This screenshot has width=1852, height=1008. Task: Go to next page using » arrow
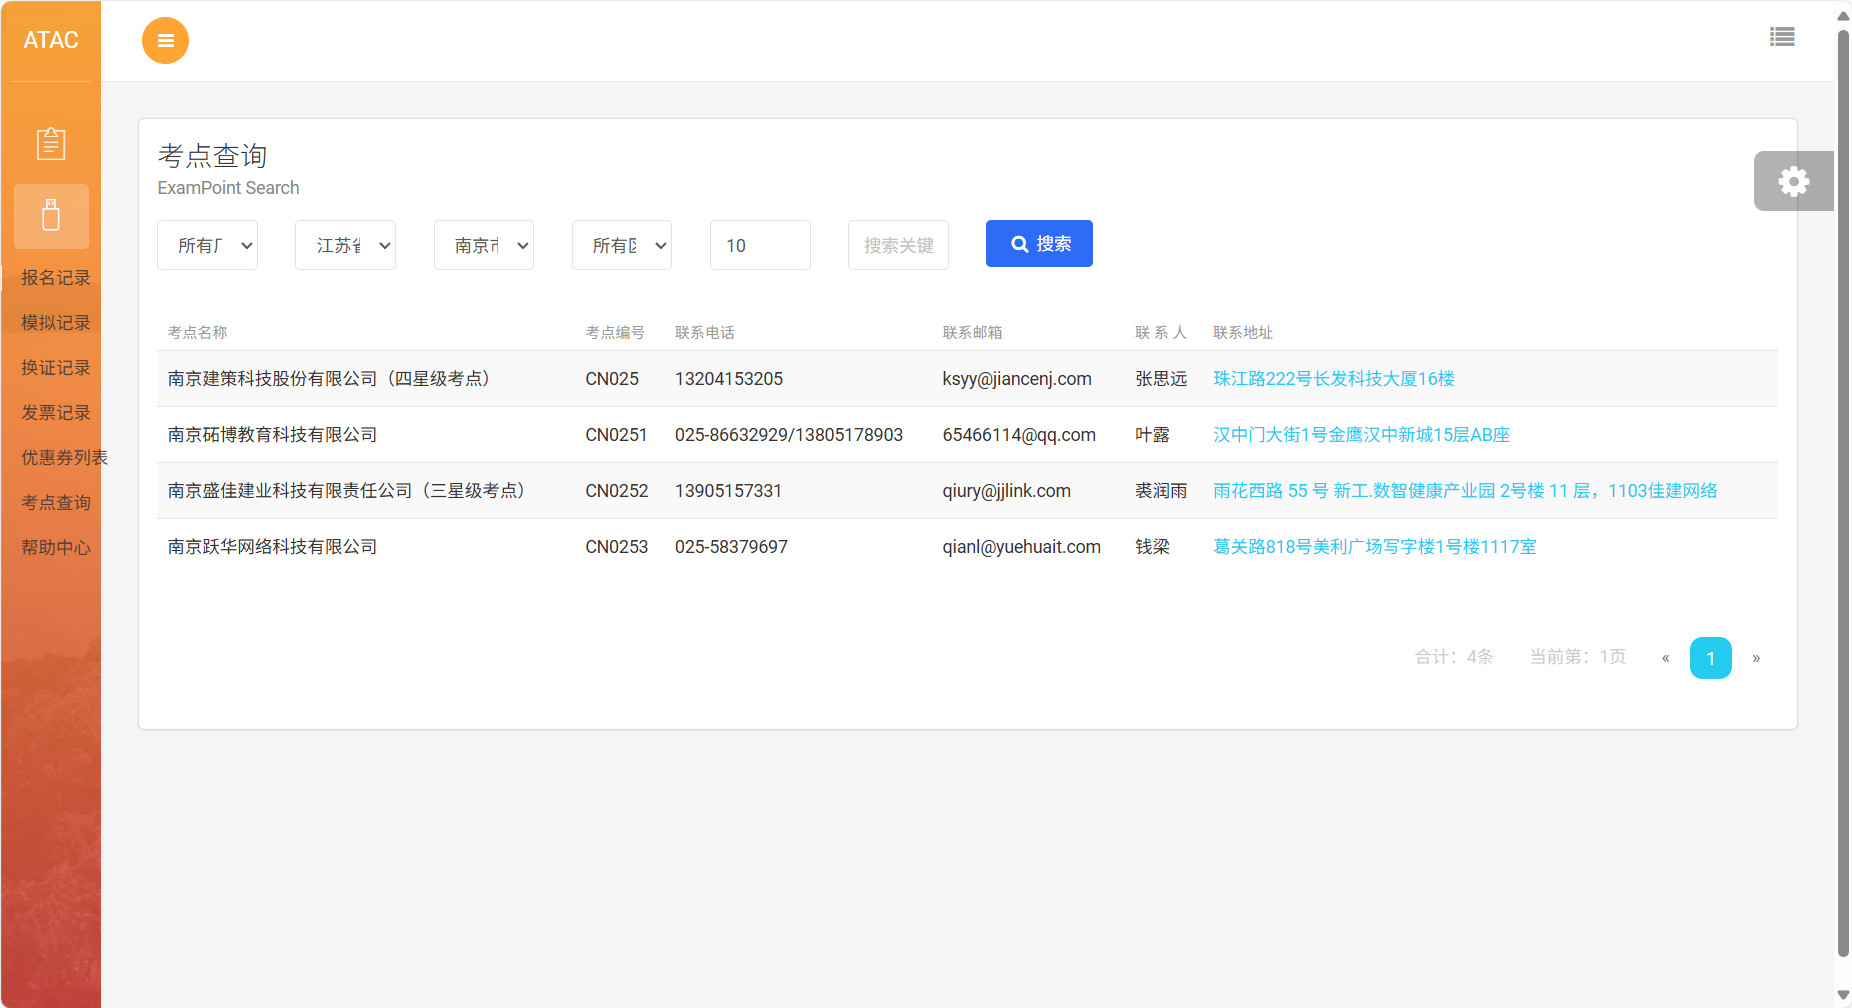click(1755, 658)
